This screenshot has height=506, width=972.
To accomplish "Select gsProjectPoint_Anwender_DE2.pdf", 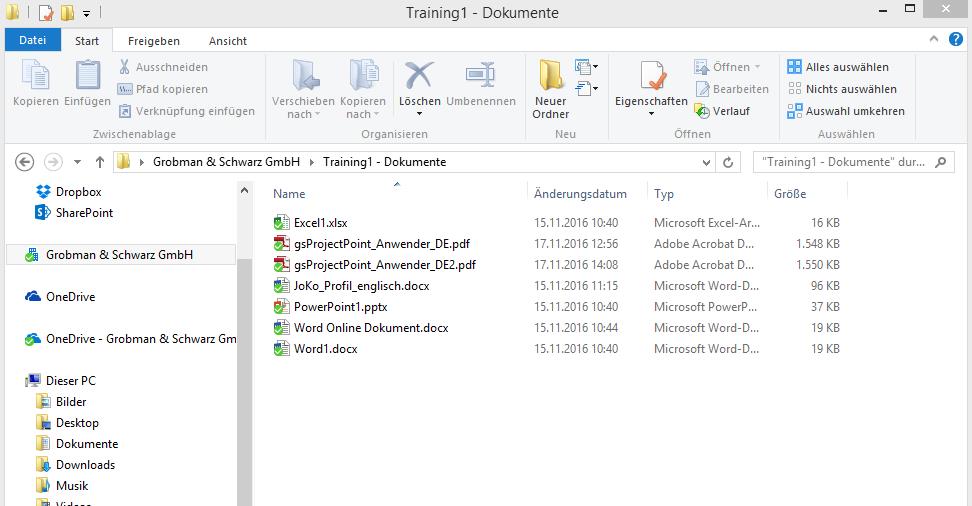I will click(x=375, y=265).
